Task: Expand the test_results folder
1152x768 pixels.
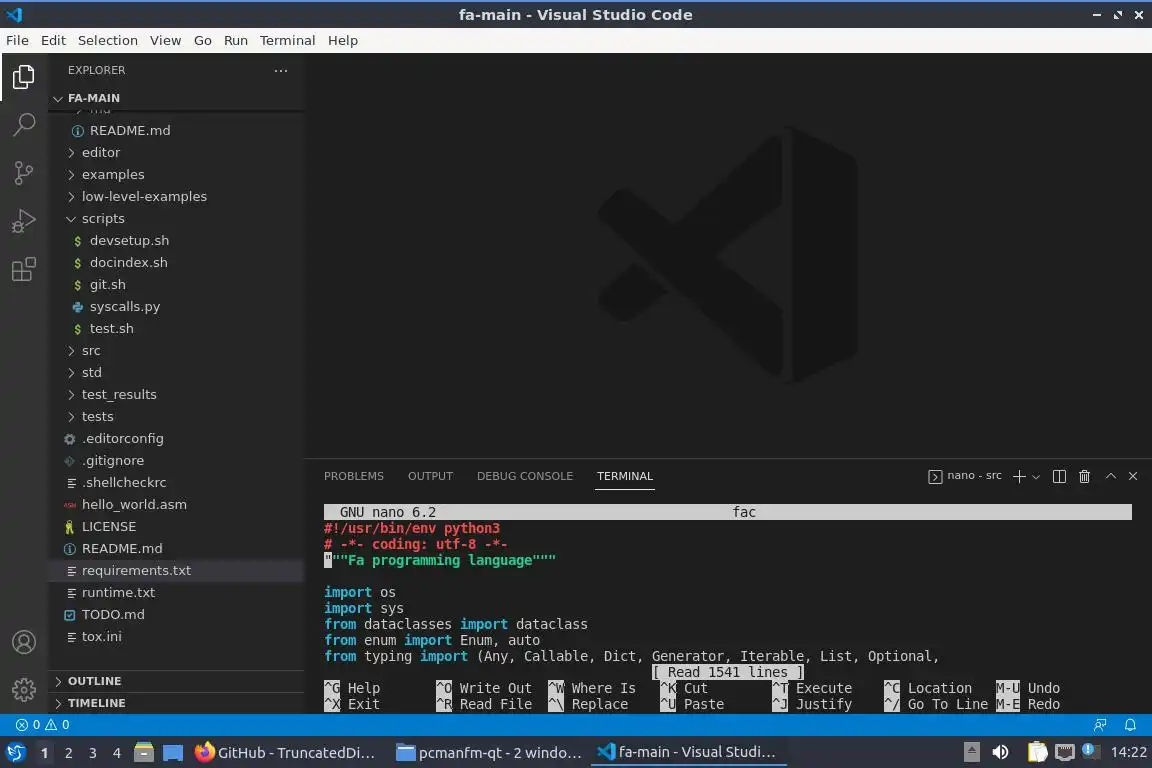Action: (176, 395)
